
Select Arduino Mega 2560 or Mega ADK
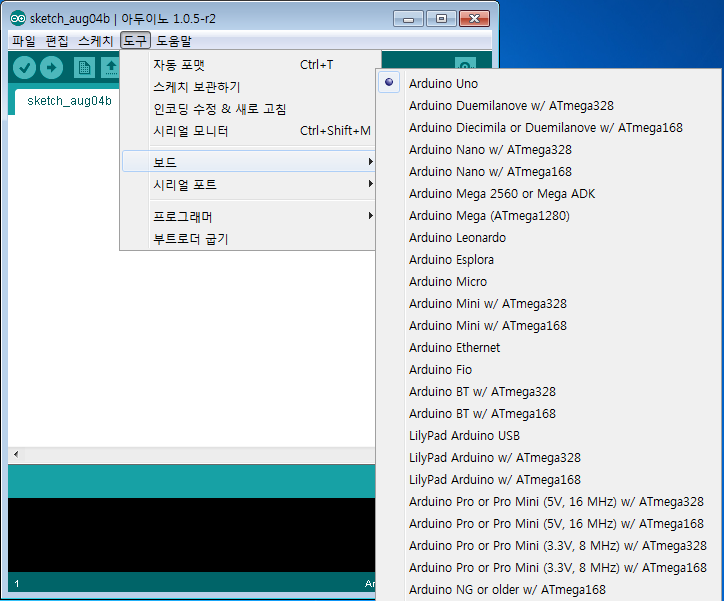(549, 194)
